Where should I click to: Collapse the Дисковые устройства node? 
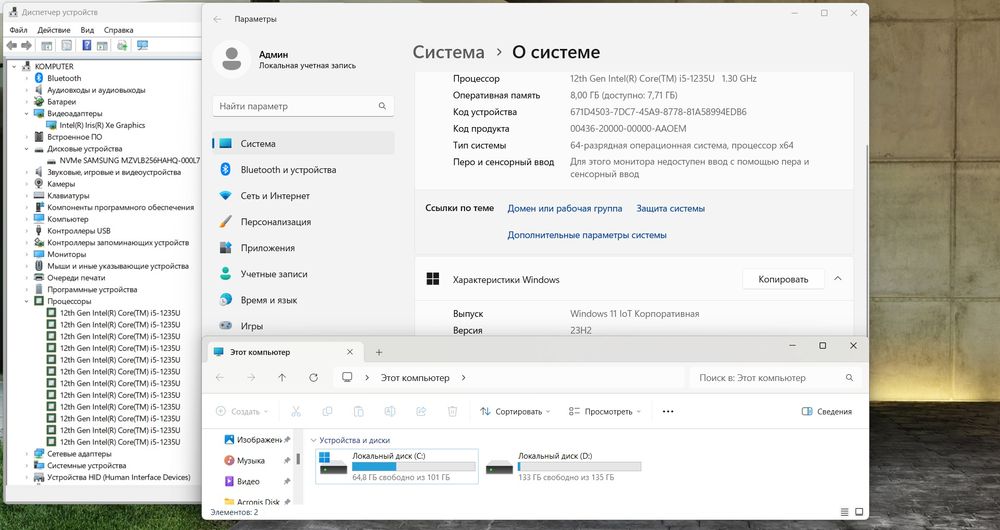click(x=27, y=149)
